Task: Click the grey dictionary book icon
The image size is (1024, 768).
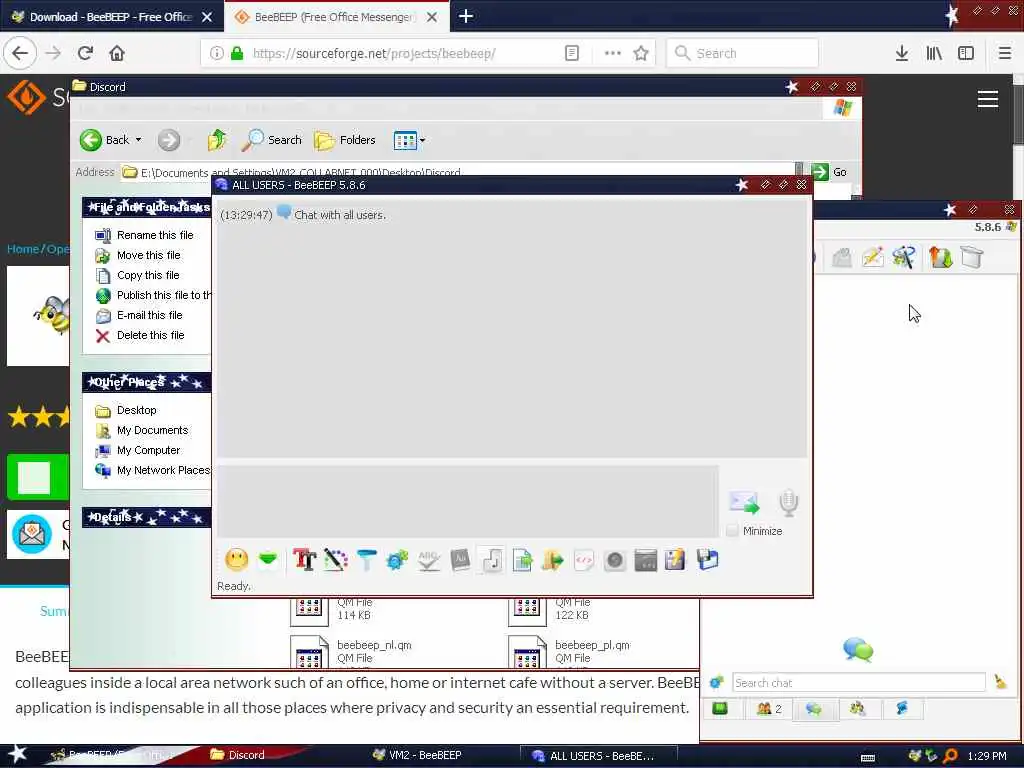Action: click(460, 560)
